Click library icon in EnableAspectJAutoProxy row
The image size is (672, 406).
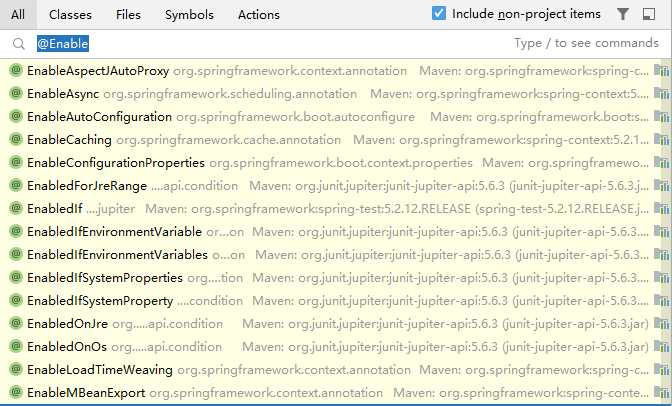tap(661, 70)
